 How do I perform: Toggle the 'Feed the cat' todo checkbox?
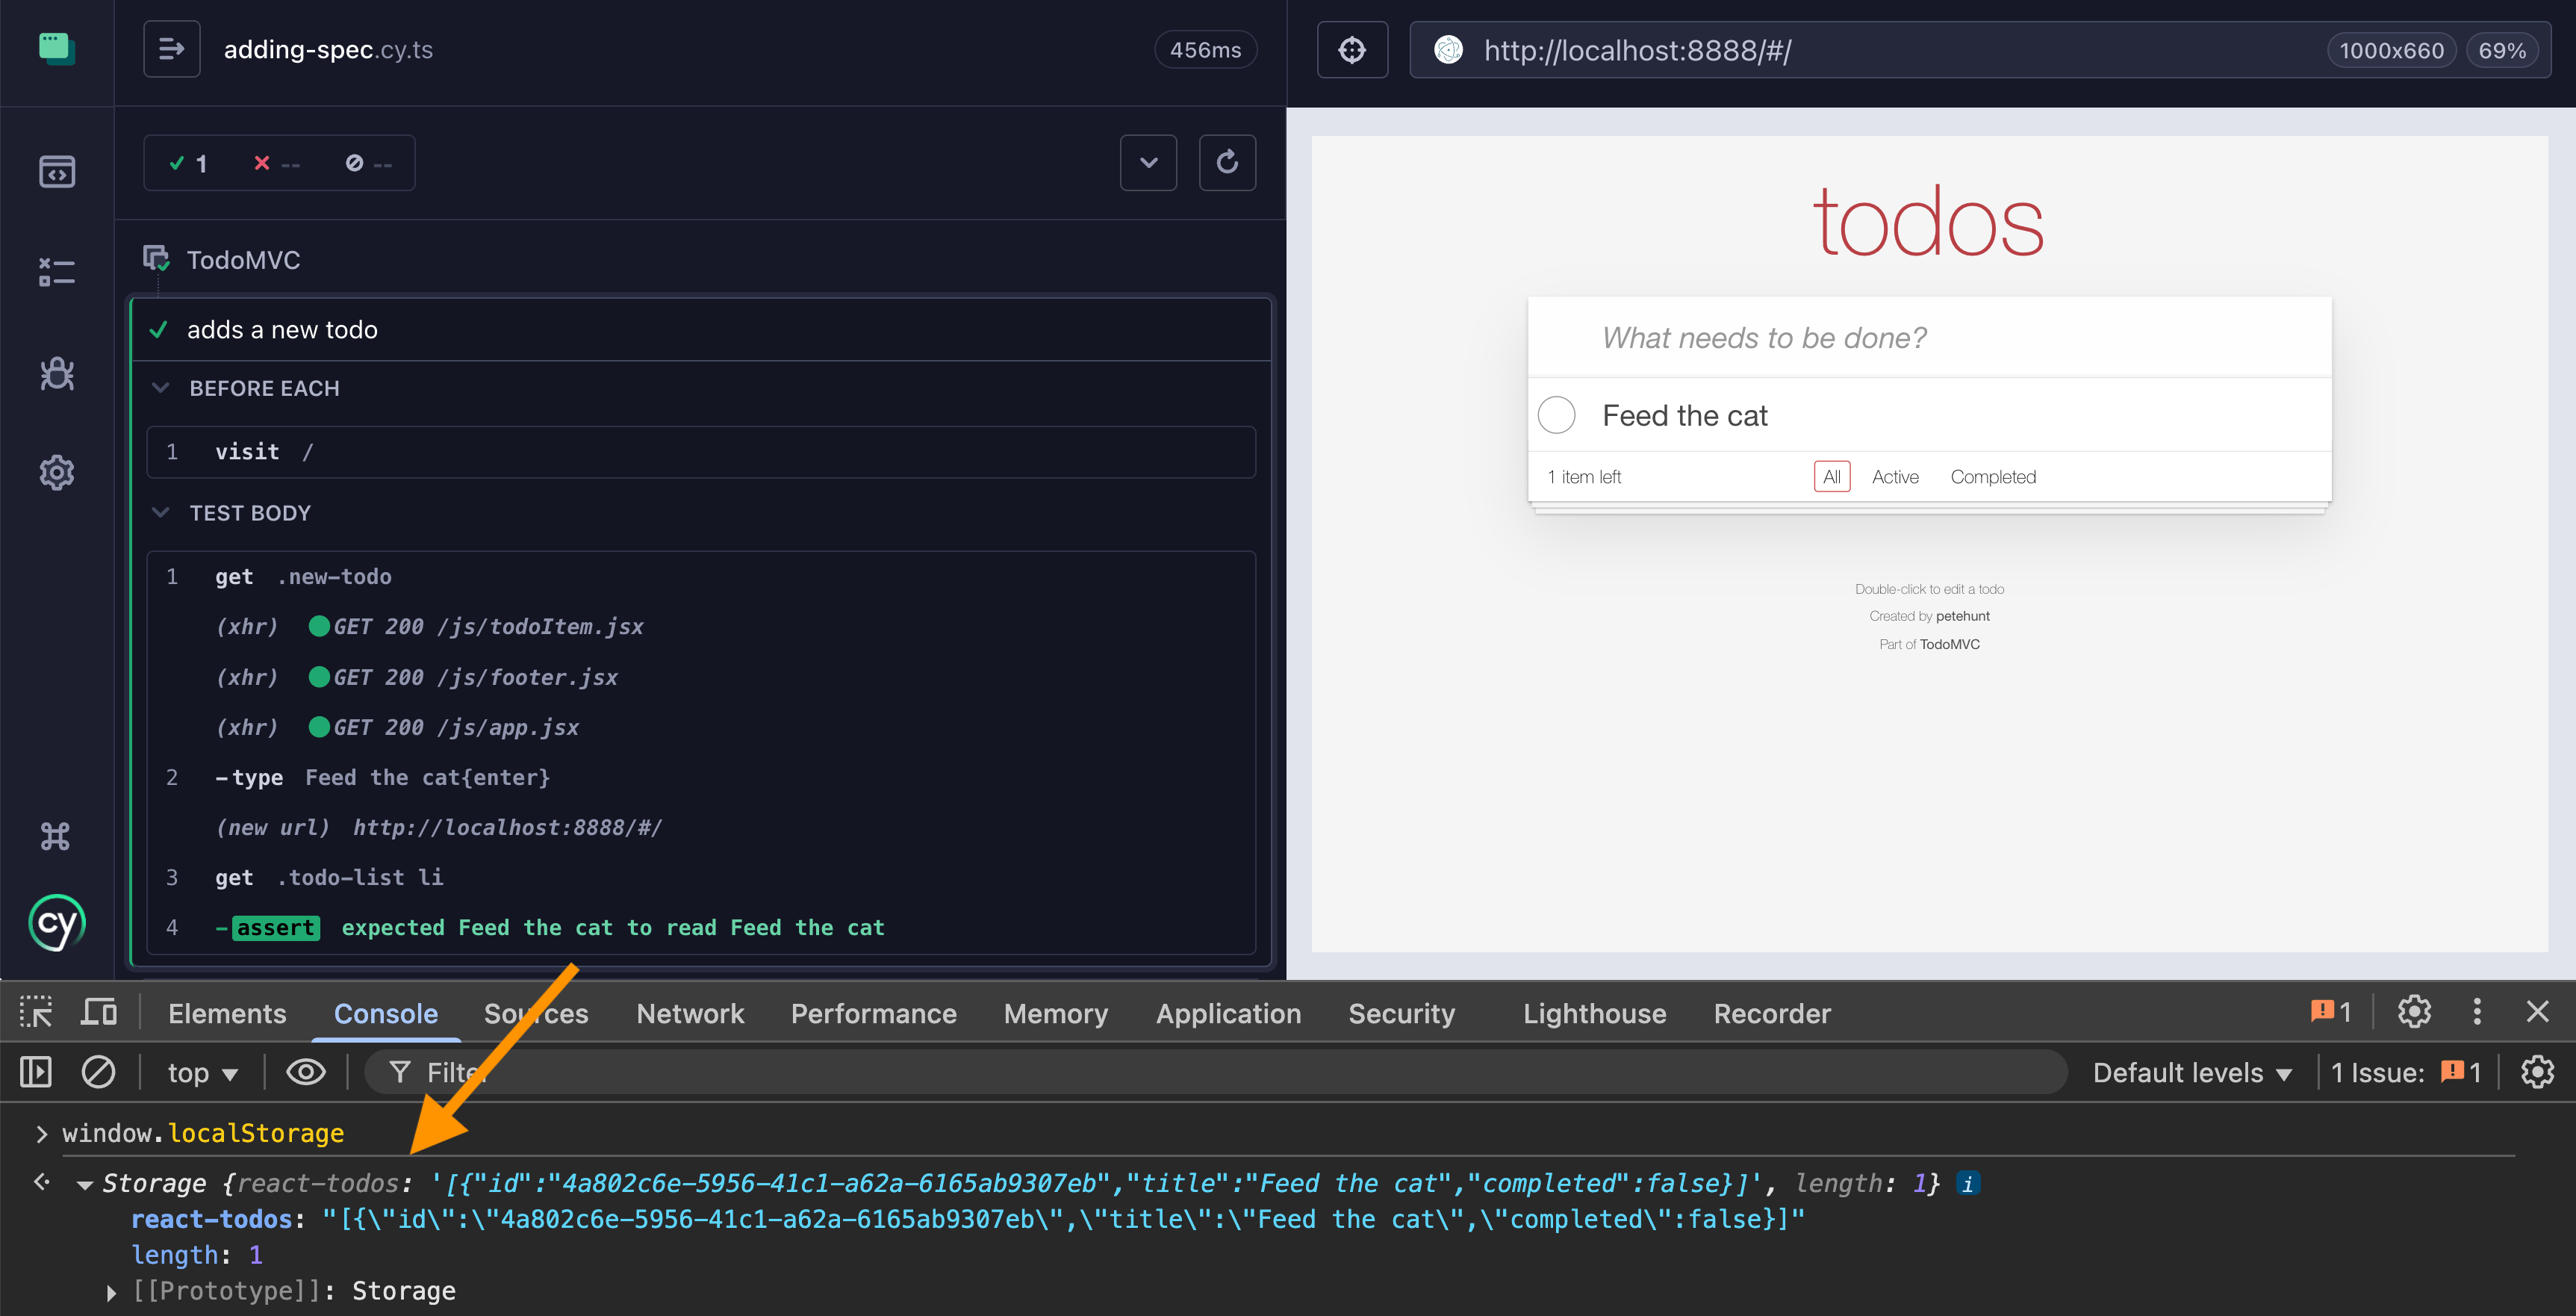click(1556, 415)
